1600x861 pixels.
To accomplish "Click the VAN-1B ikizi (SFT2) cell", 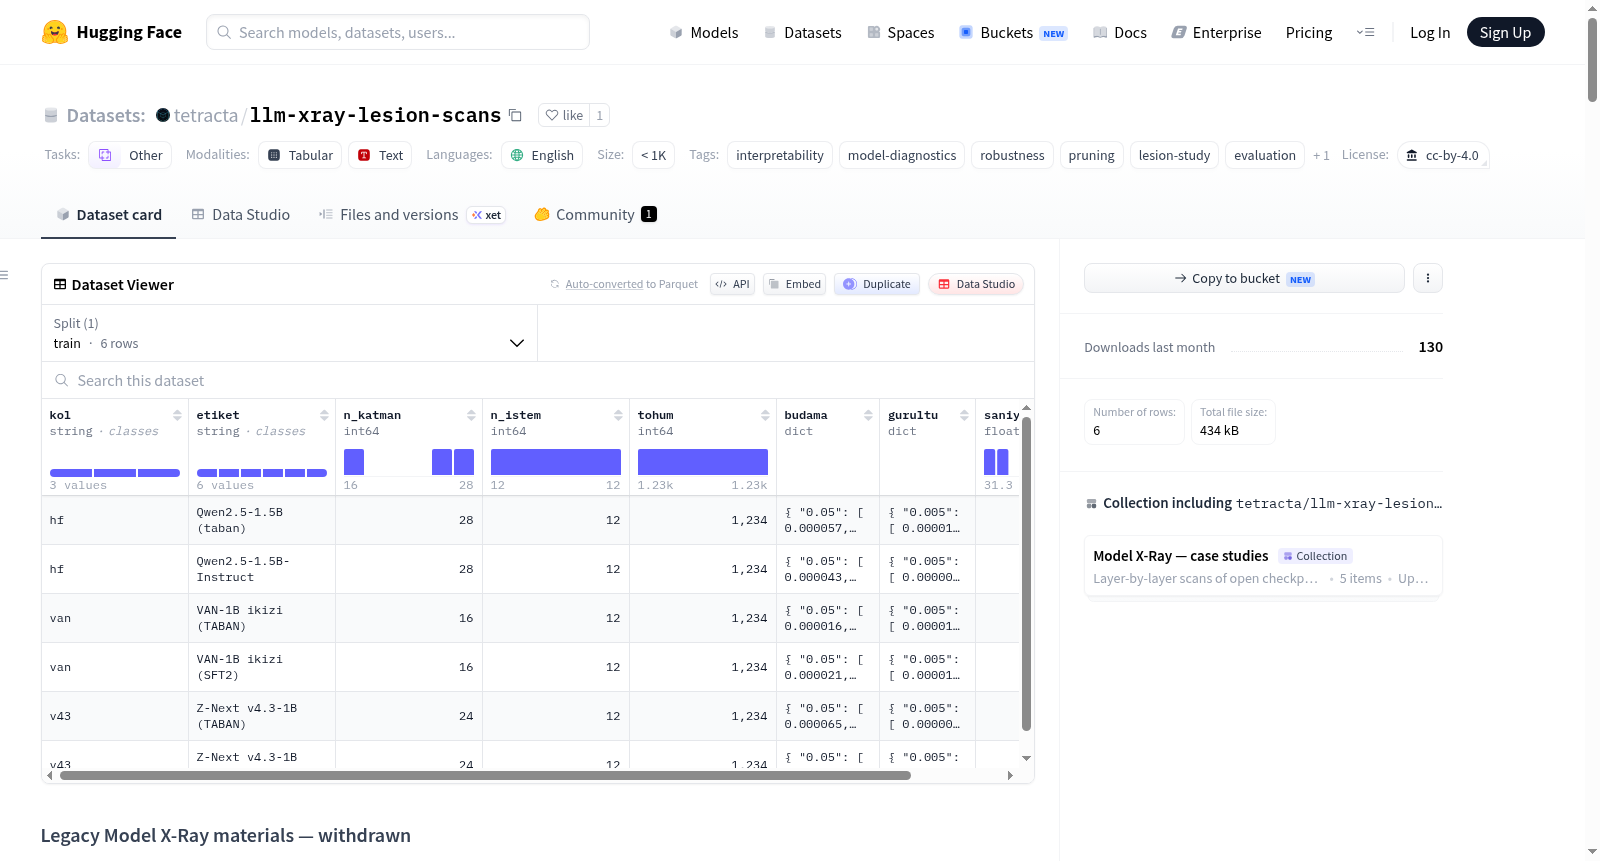I will [x=261, y=667].
